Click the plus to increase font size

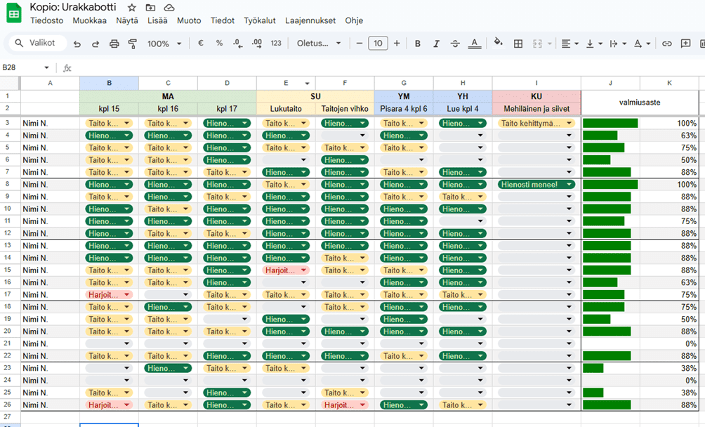pyautogui.click(x=397, y=44)
